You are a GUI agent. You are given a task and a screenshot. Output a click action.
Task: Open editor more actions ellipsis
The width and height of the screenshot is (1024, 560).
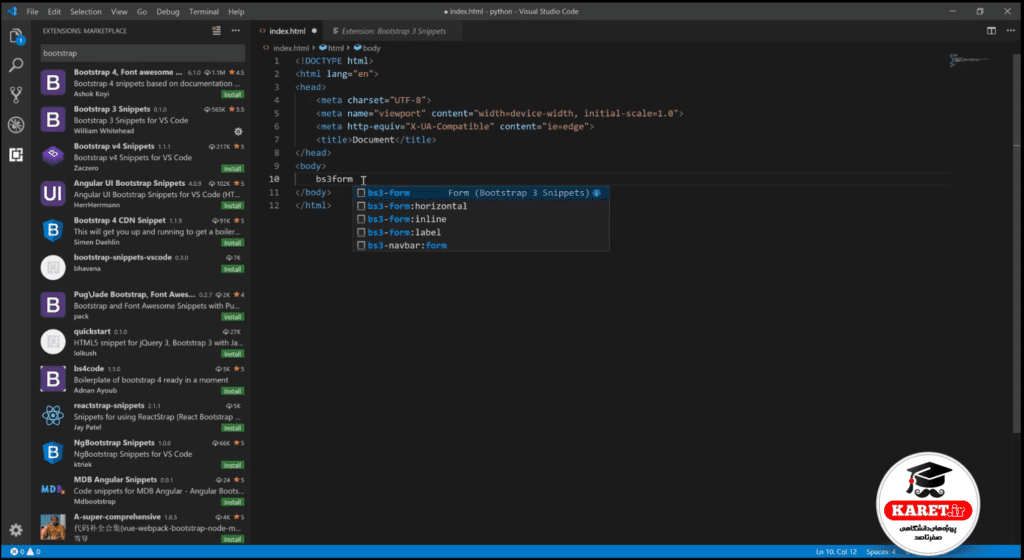tap(1010, 31)
